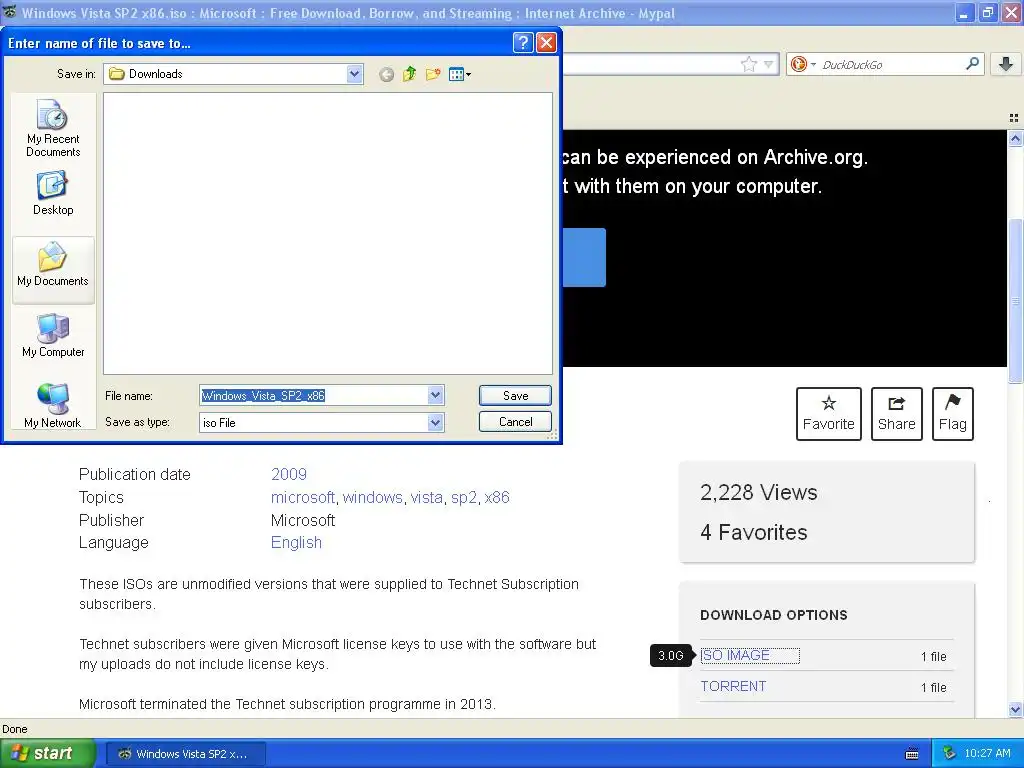Click the Favorite star button
This screenshot has height=768, width=1024.
coord(829,414)
